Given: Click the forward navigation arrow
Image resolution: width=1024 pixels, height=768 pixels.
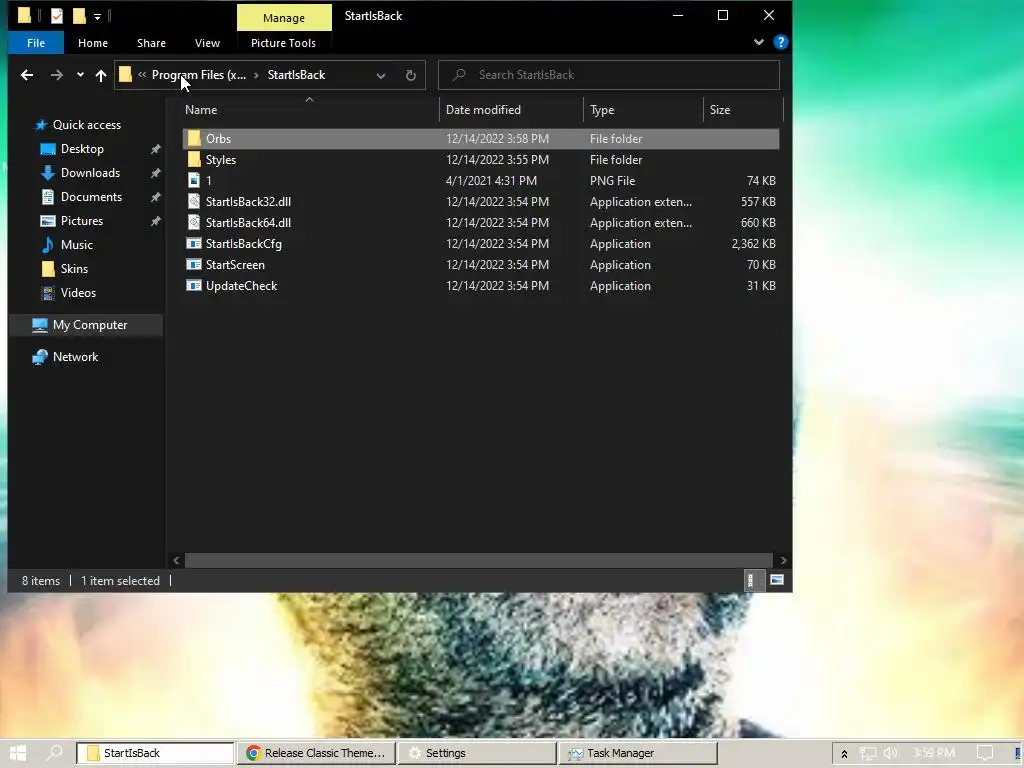Looking at the screenshot, I should pos(57,75).
